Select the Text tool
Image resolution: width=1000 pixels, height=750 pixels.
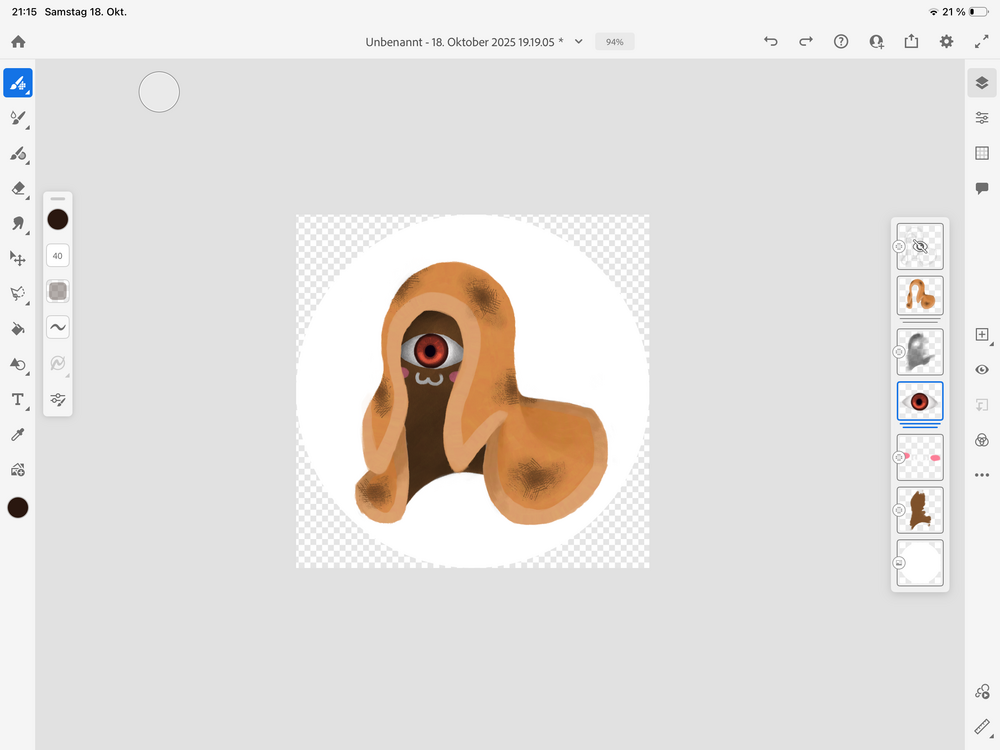point(18,399)
